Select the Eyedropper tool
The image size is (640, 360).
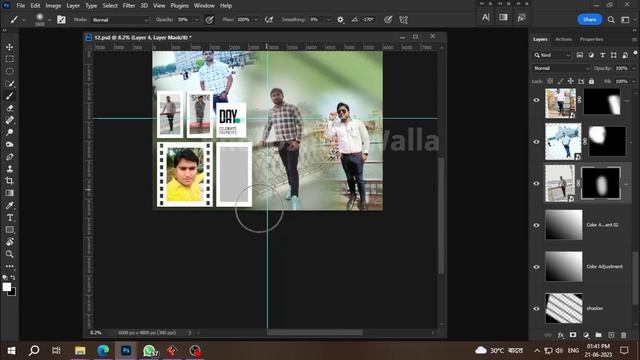pyautogui.click(x=9, y=205)
